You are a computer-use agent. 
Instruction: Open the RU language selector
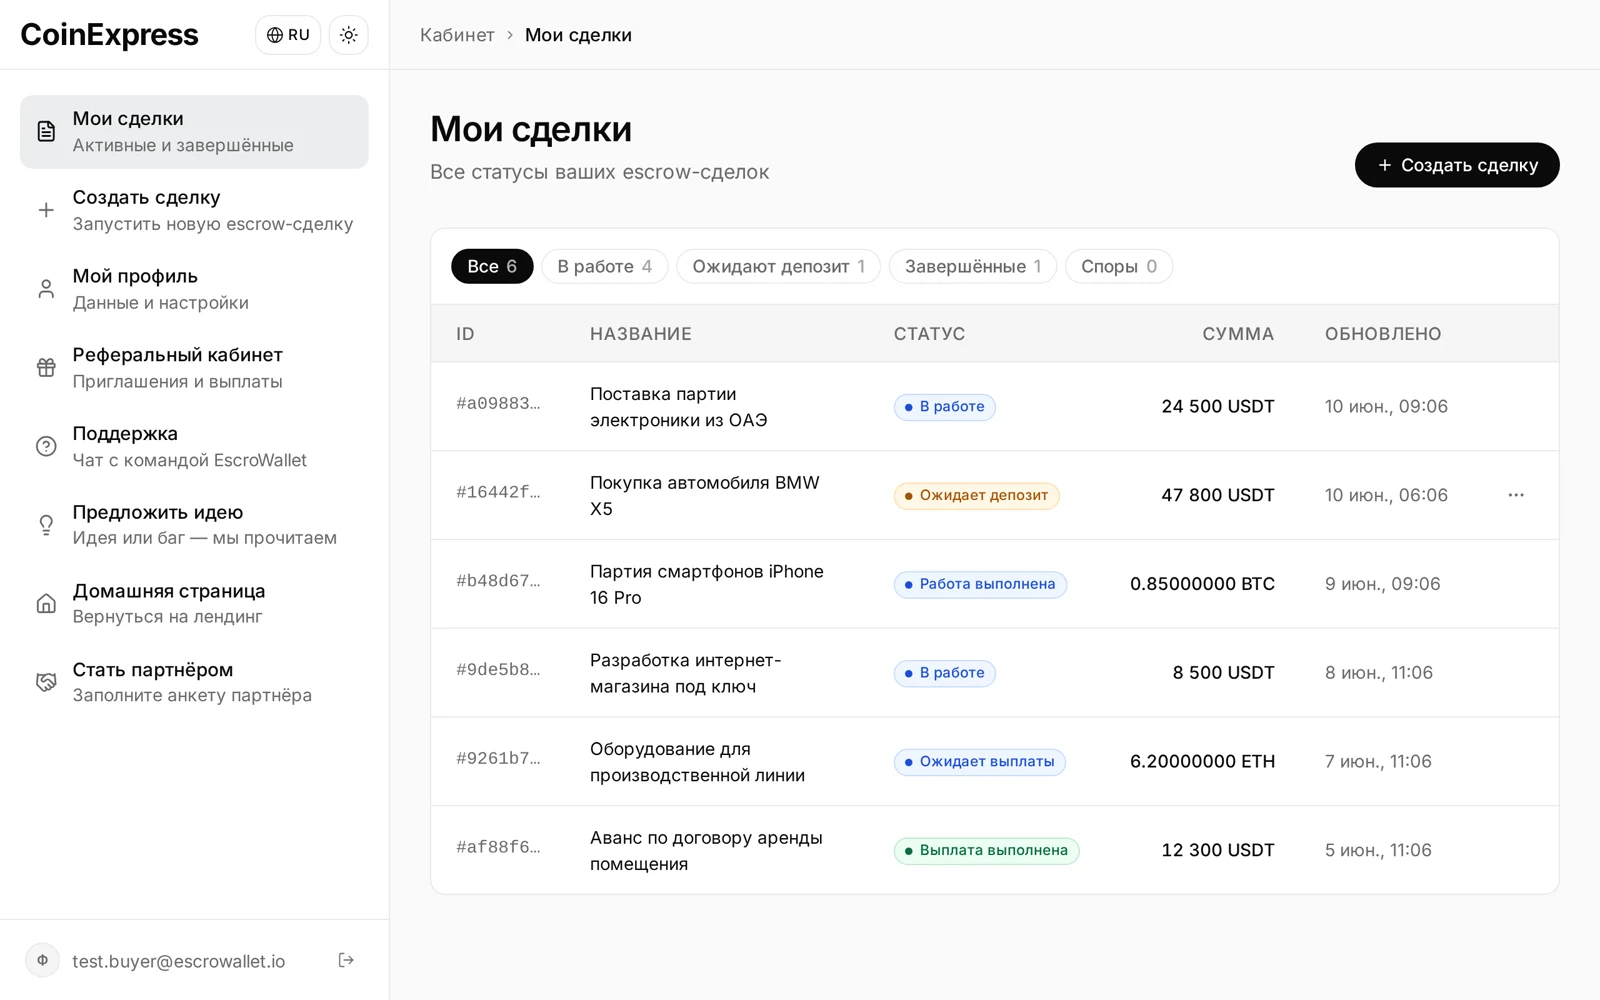[288, 35]
